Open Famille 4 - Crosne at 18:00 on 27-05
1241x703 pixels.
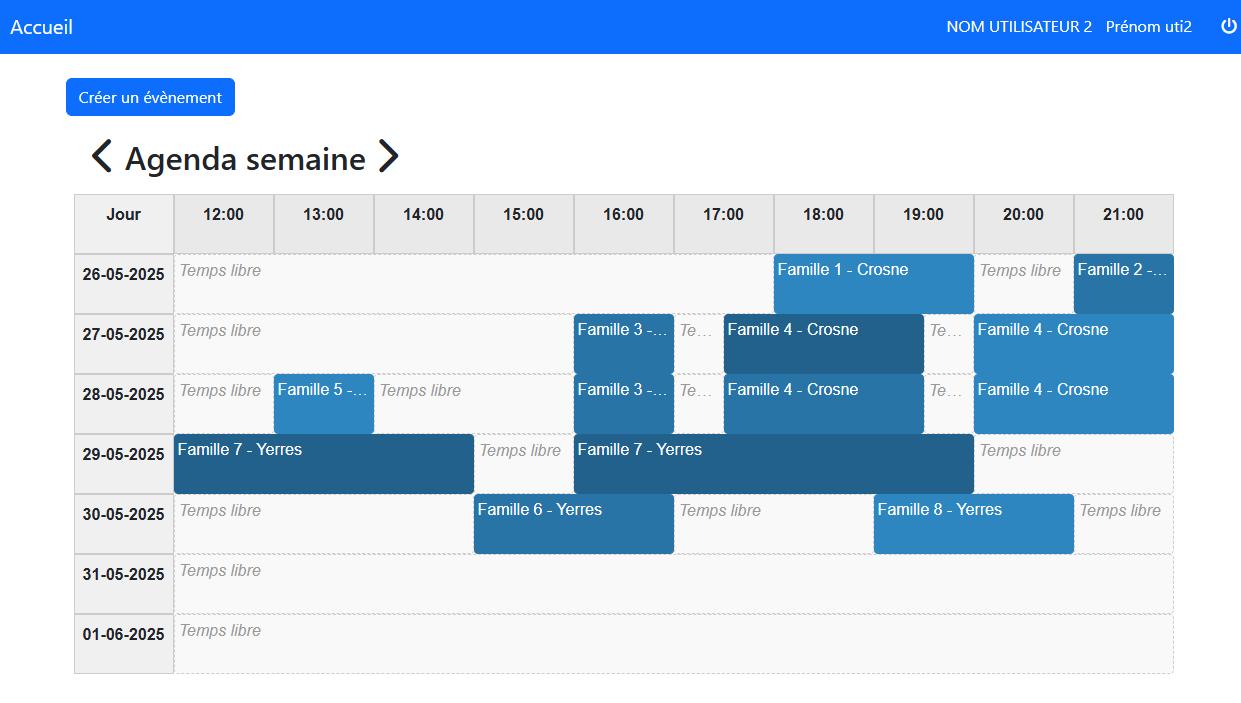(x=823, y=343)
